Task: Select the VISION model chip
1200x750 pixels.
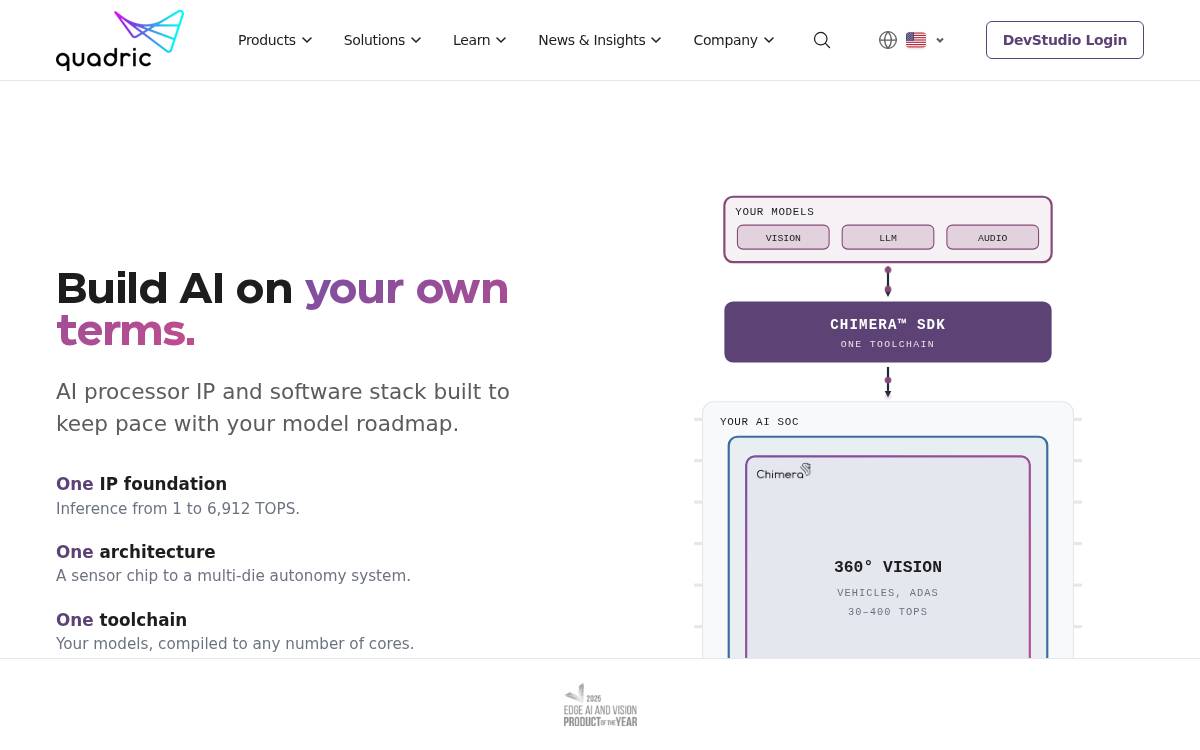Action: 783,238
